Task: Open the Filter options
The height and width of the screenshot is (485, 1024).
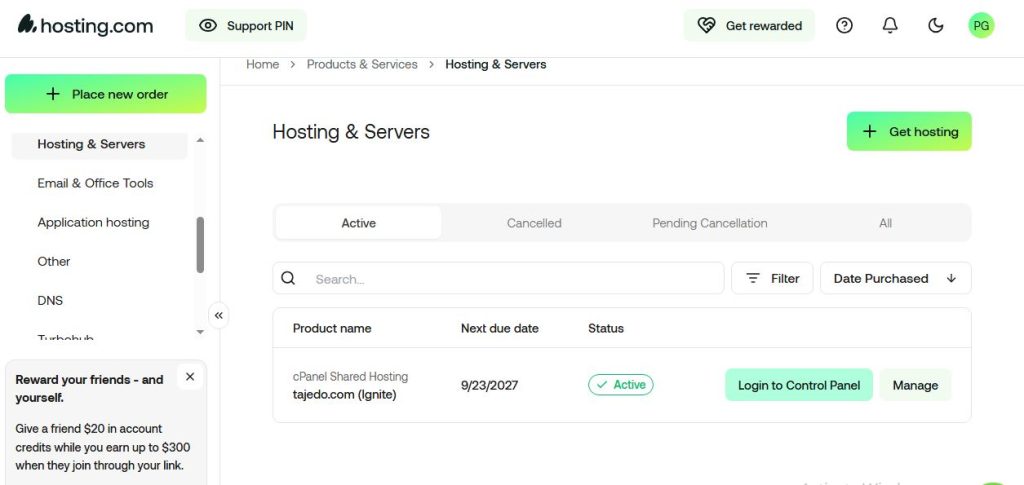Action: 773,279
